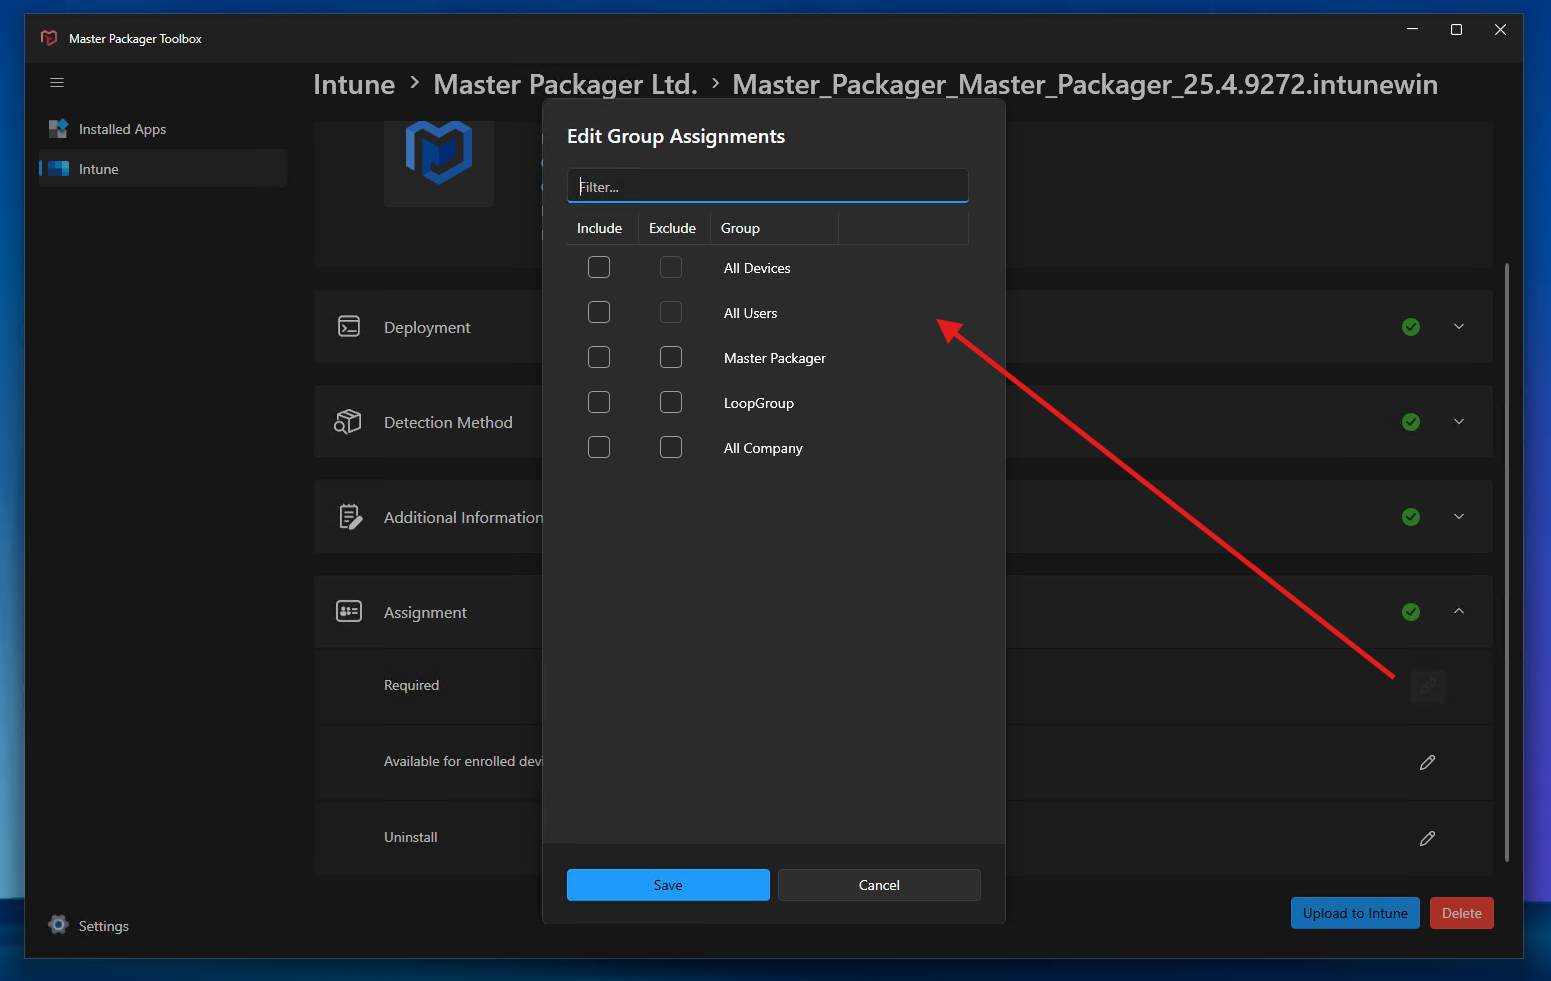Click the Assignment section icon

point(349,611)
